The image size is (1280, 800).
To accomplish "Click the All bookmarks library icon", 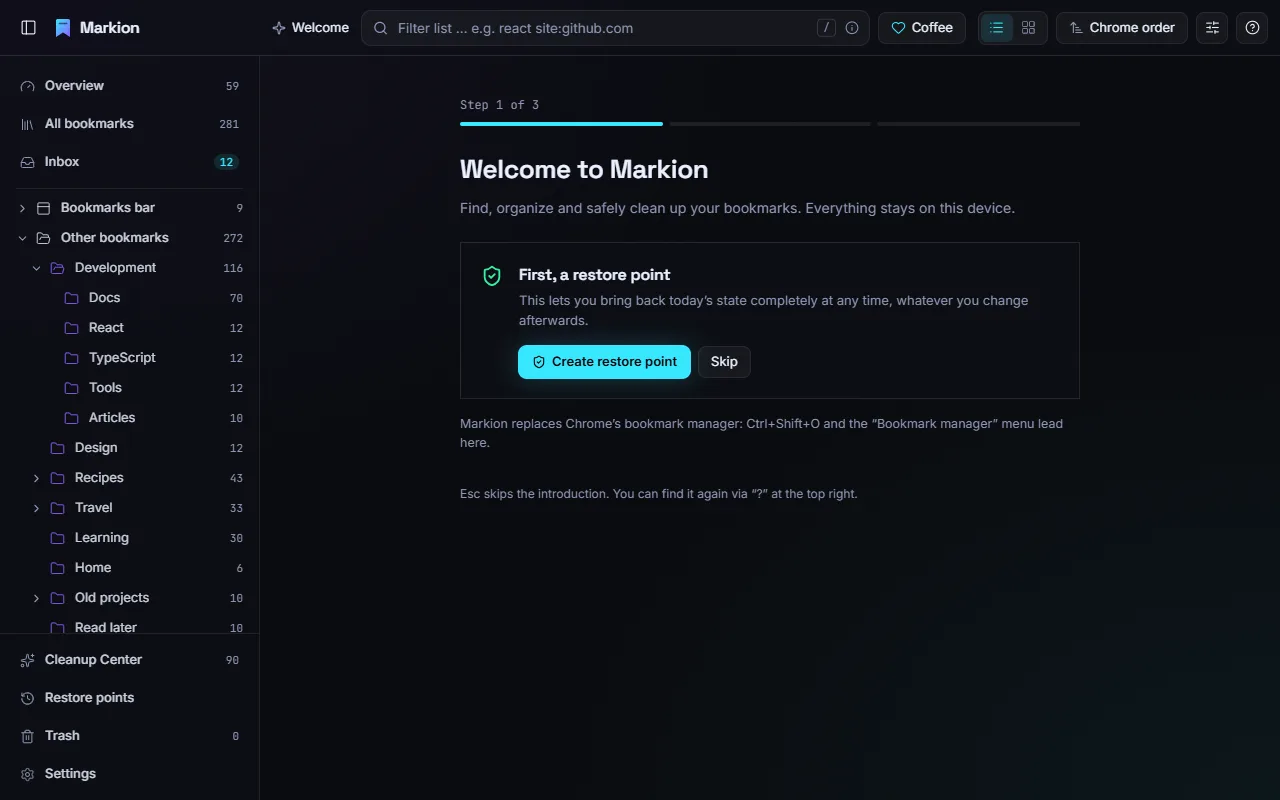I will click(x=27, y=124).
